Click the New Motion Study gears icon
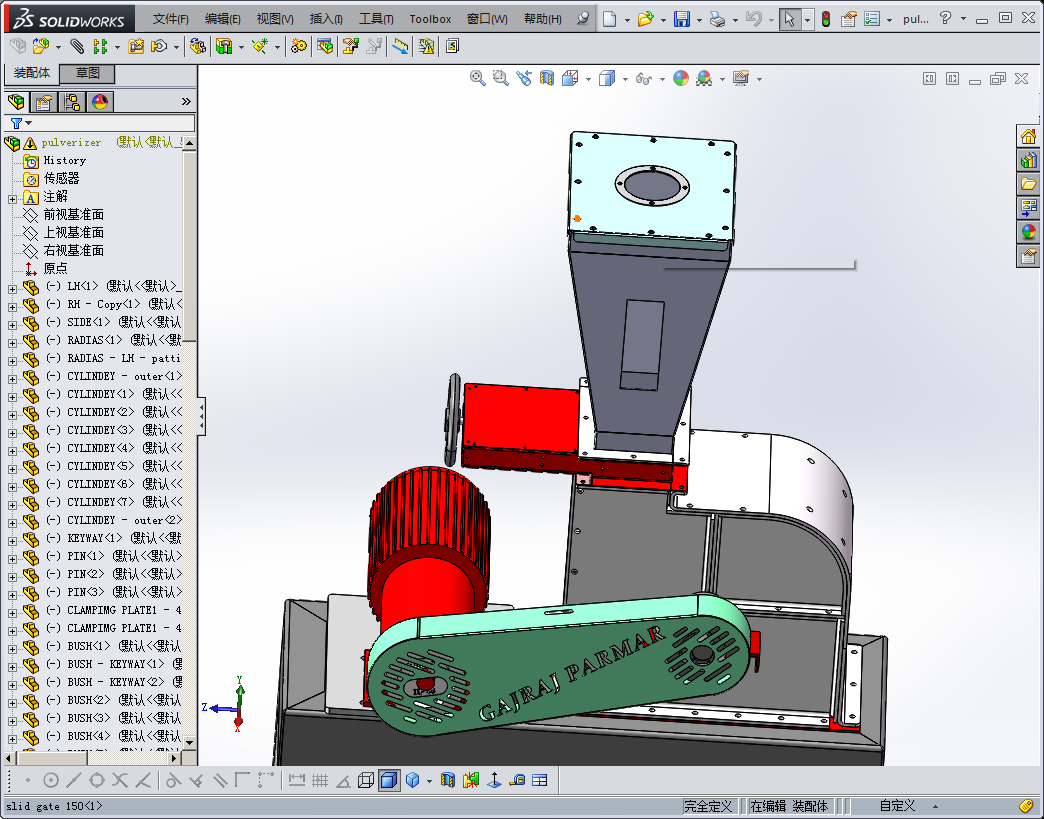 pyautogui.click(x=299, y=46)
